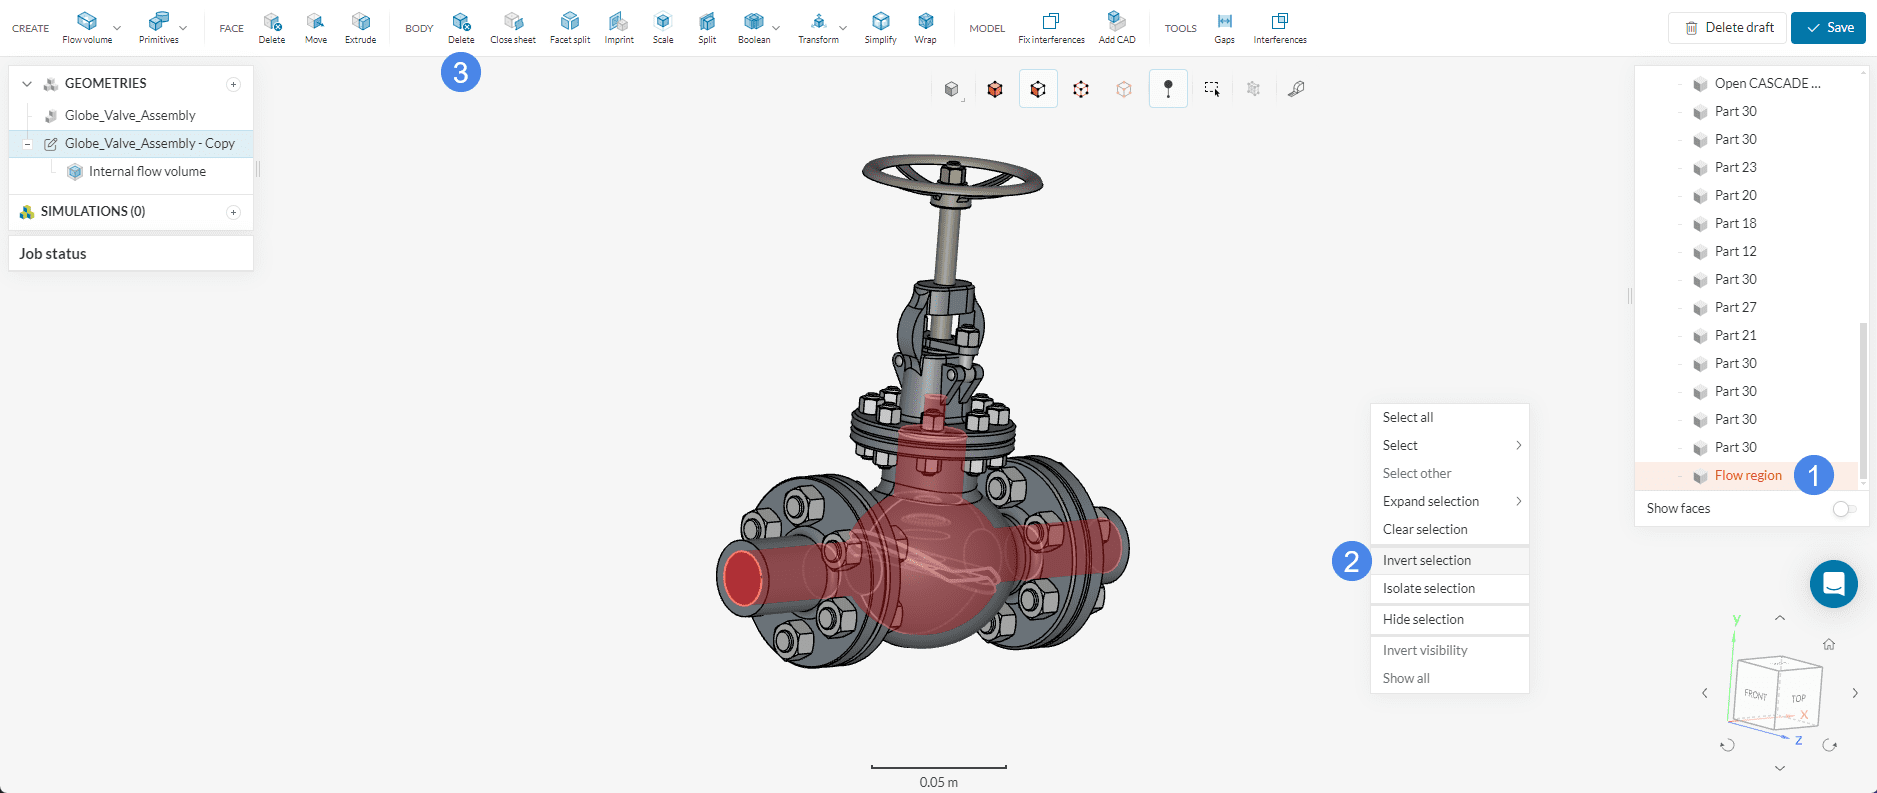The width and height of the screenshot is (1877, 793).
Task: Open the Primitives dropdown arrow
Action: tap(183, 28)
